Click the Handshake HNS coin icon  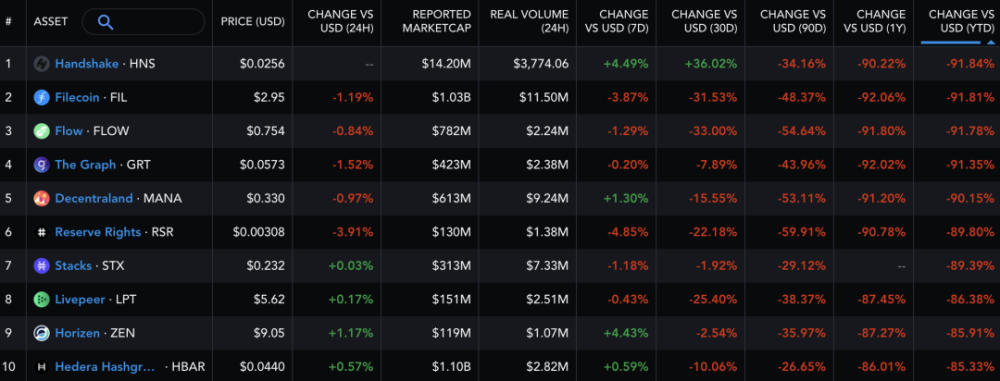tap(41, 64)
